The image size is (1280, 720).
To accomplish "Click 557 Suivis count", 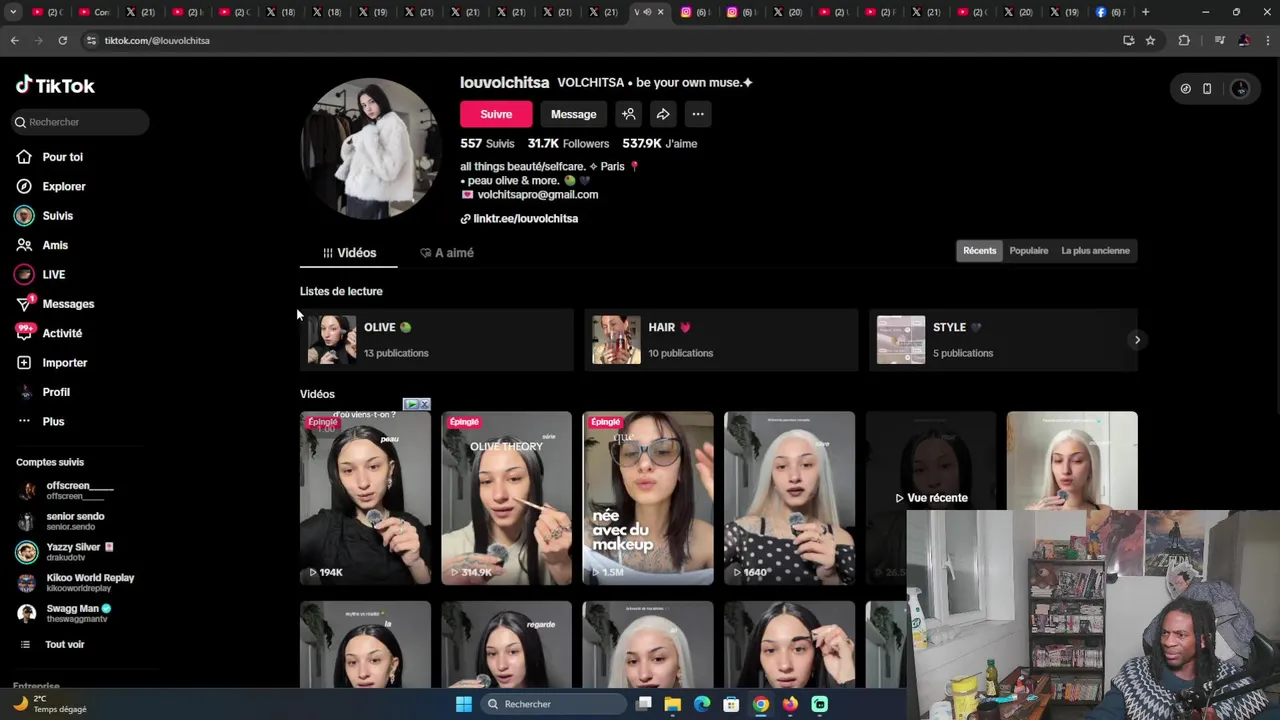I will [487, 144].
